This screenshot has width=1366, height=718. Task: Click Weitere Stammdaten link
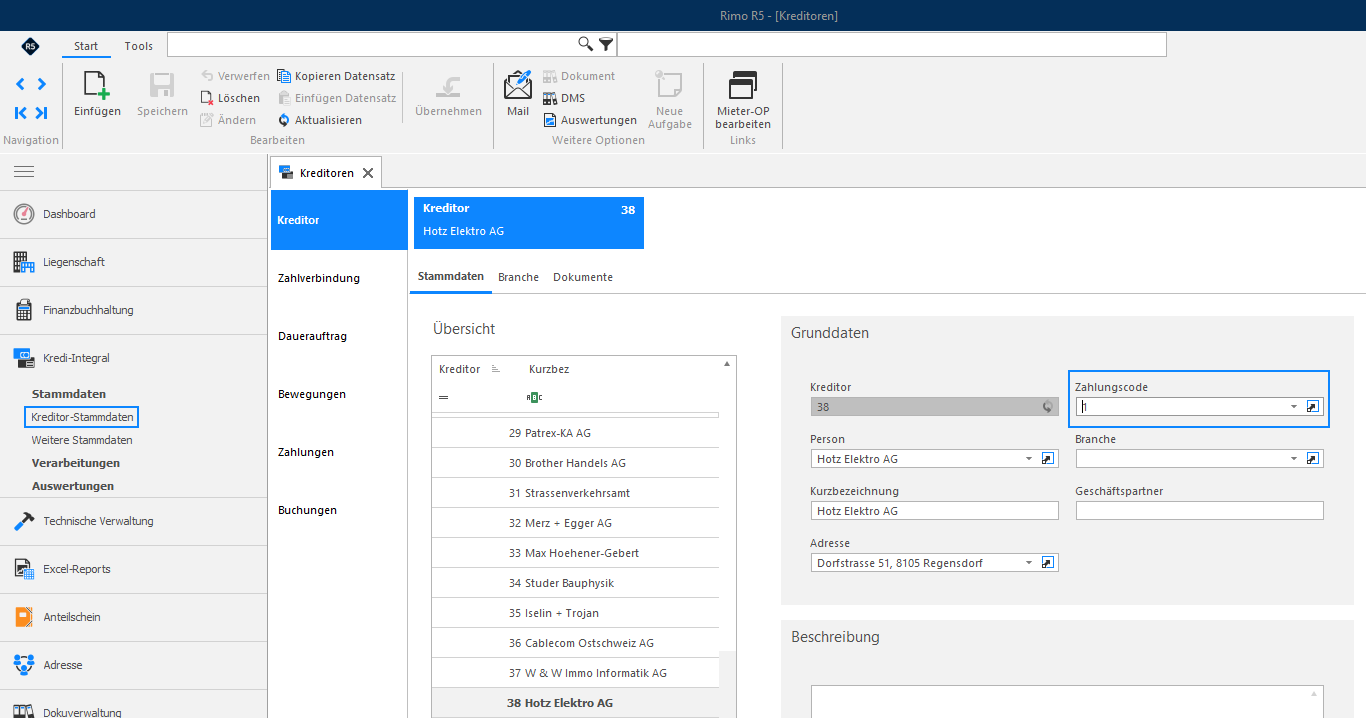coord(82,440)
